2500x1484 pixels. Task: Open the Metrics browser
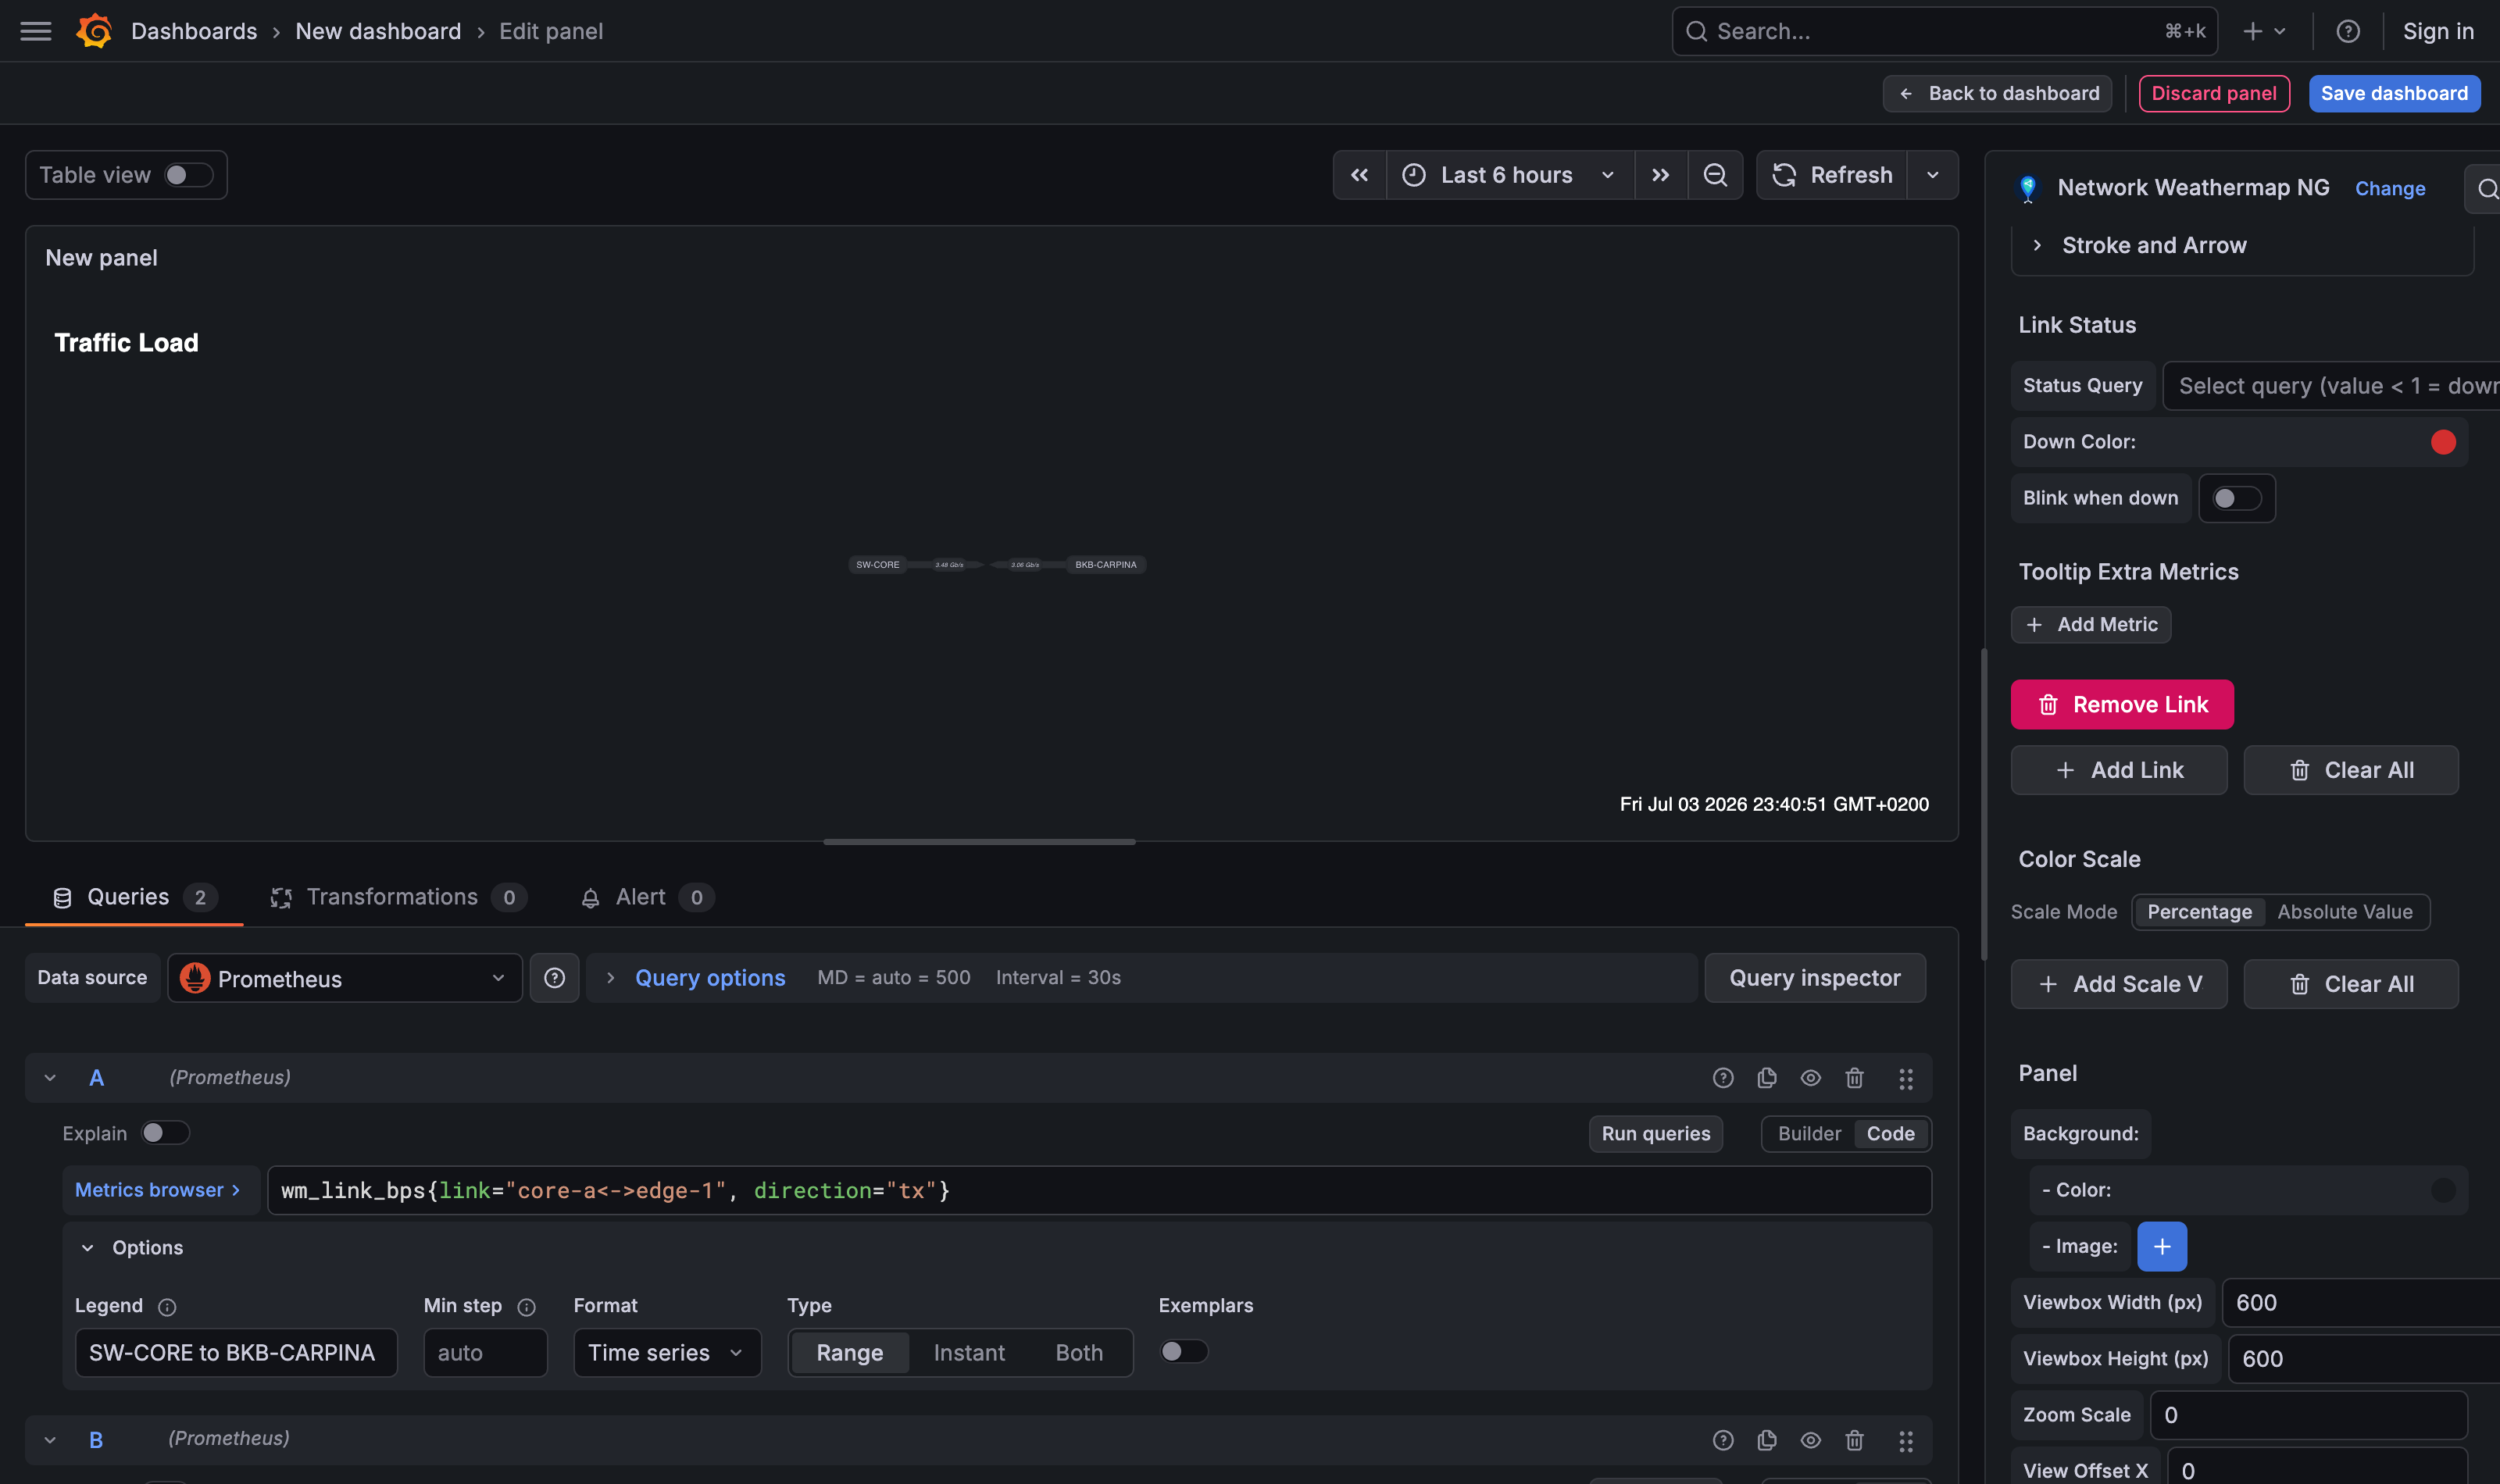pos(159,1190)
